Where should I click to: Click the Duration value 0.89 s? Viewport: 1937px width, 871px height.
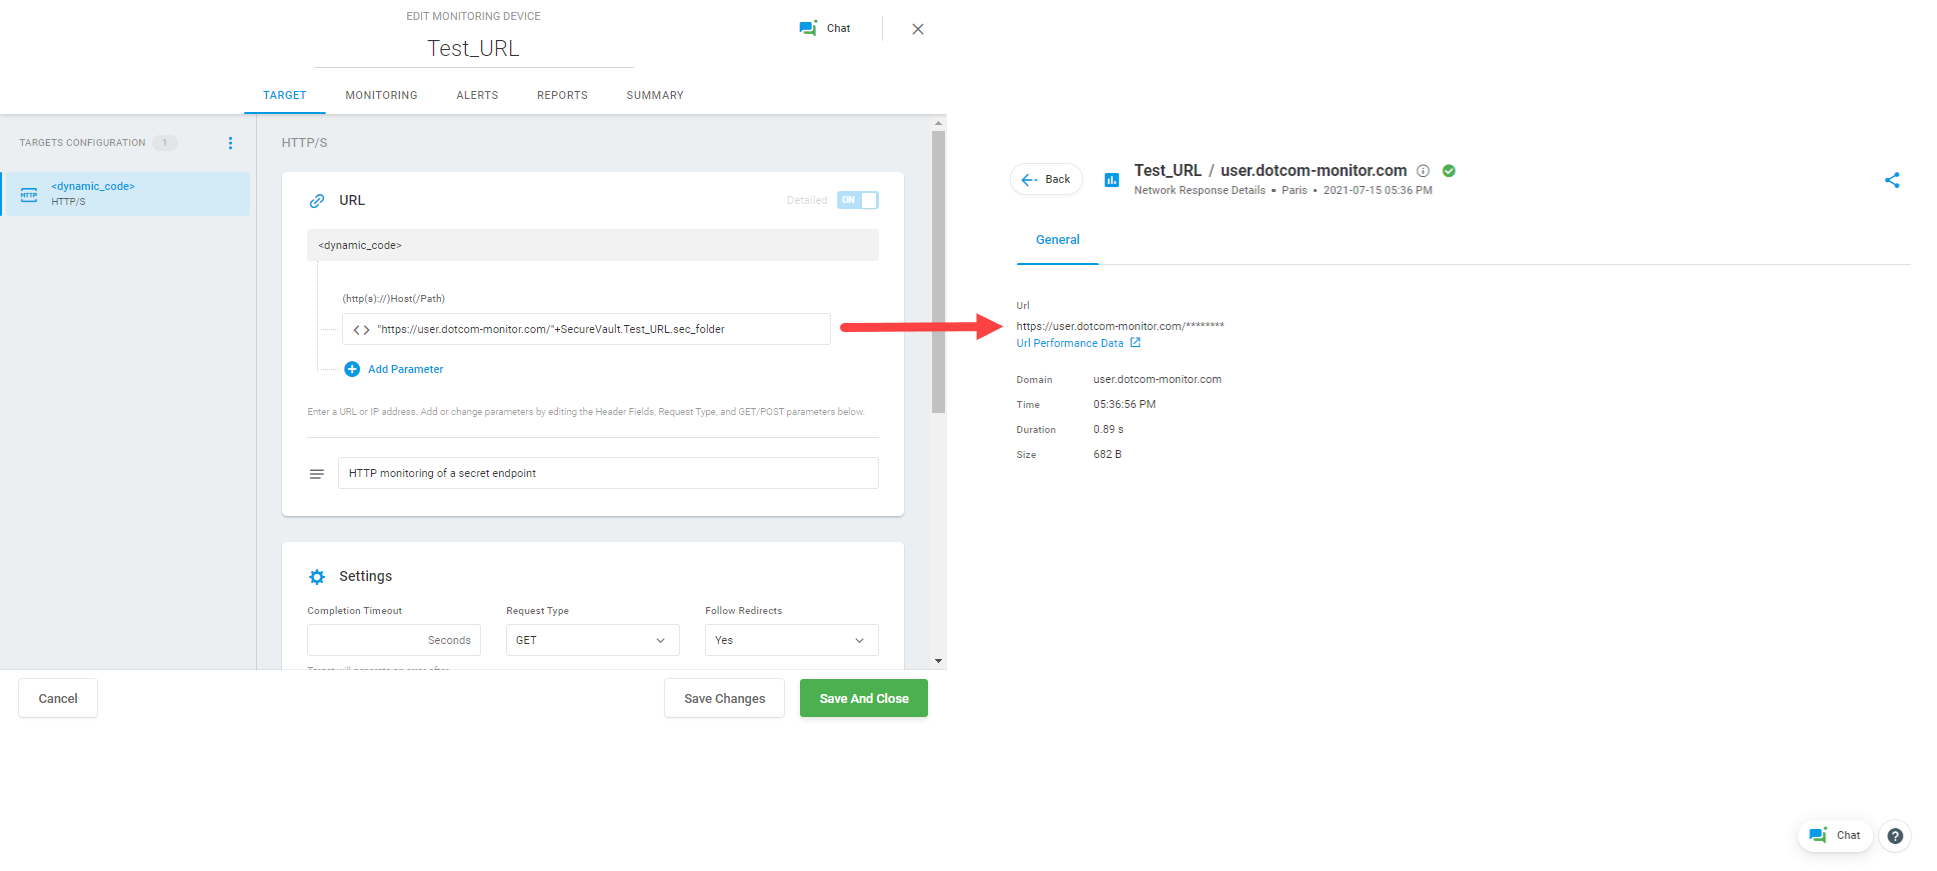[1108, 430]
